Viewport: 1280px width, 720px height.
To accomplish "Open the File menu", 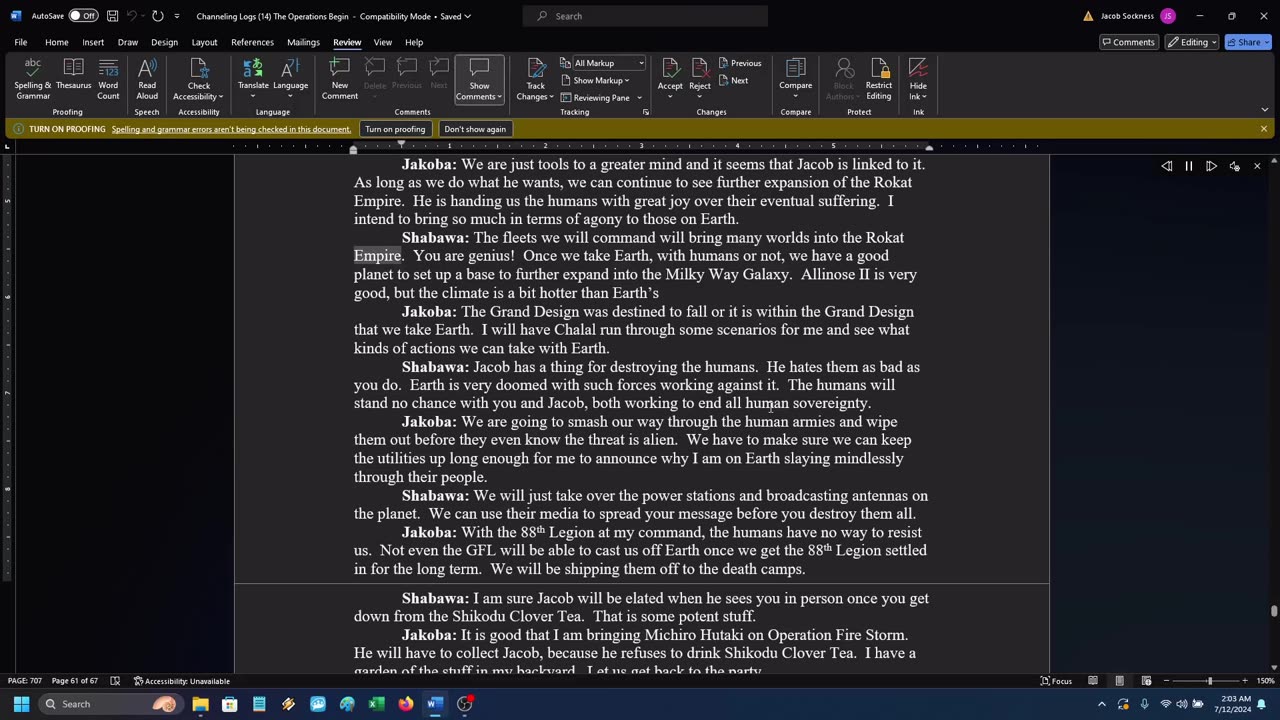I will (x=20, y=42).
